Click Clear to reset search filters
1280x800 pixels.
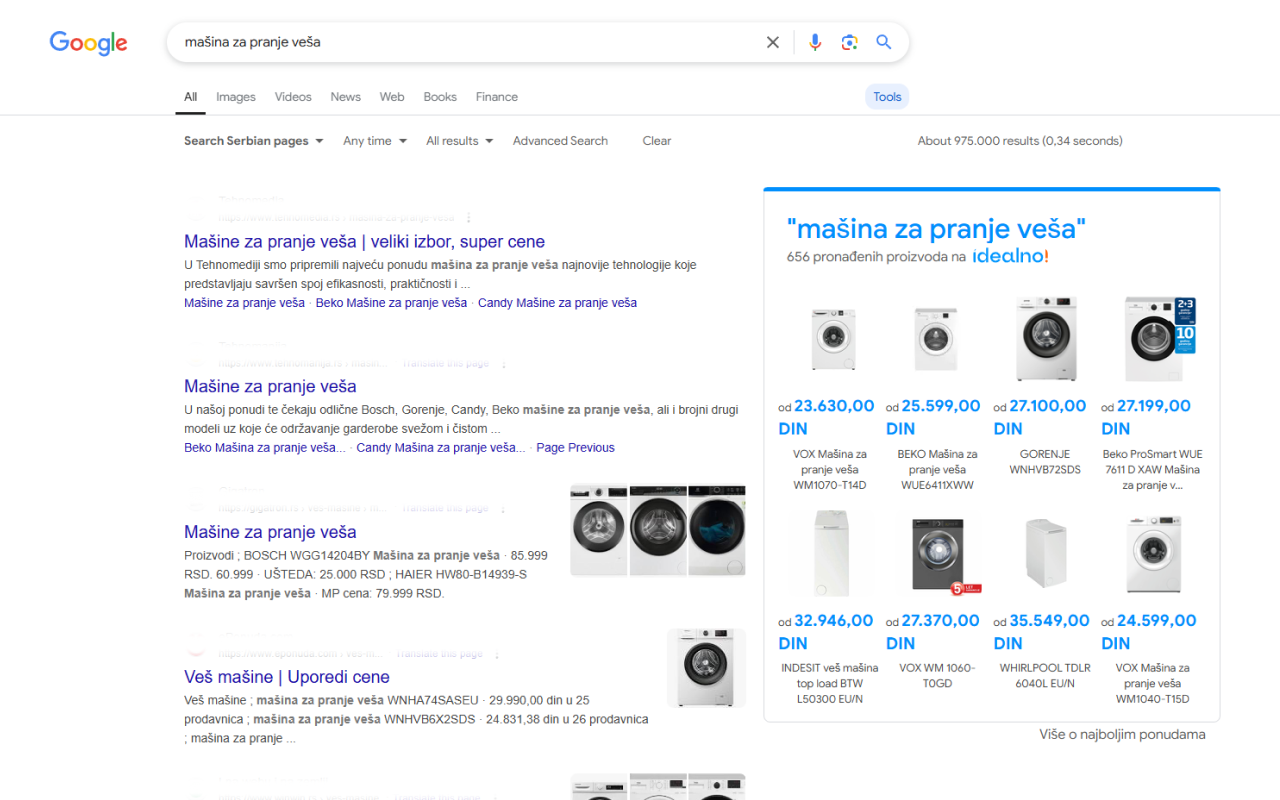coord(657,141)
